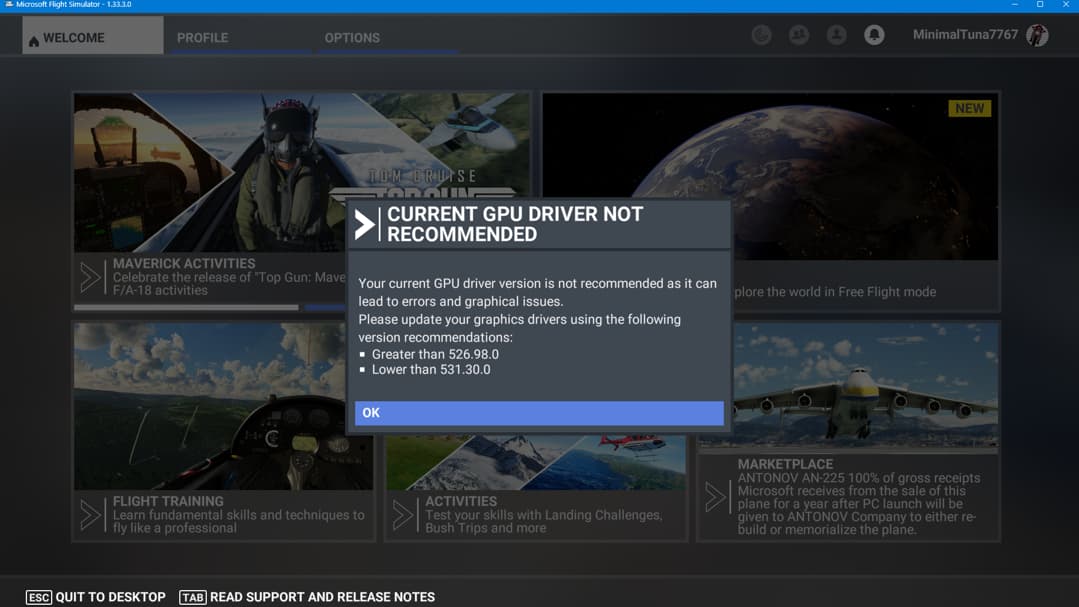
Task: Click the arrow icon beside Marketplace
Action: (x=716, y=497)
